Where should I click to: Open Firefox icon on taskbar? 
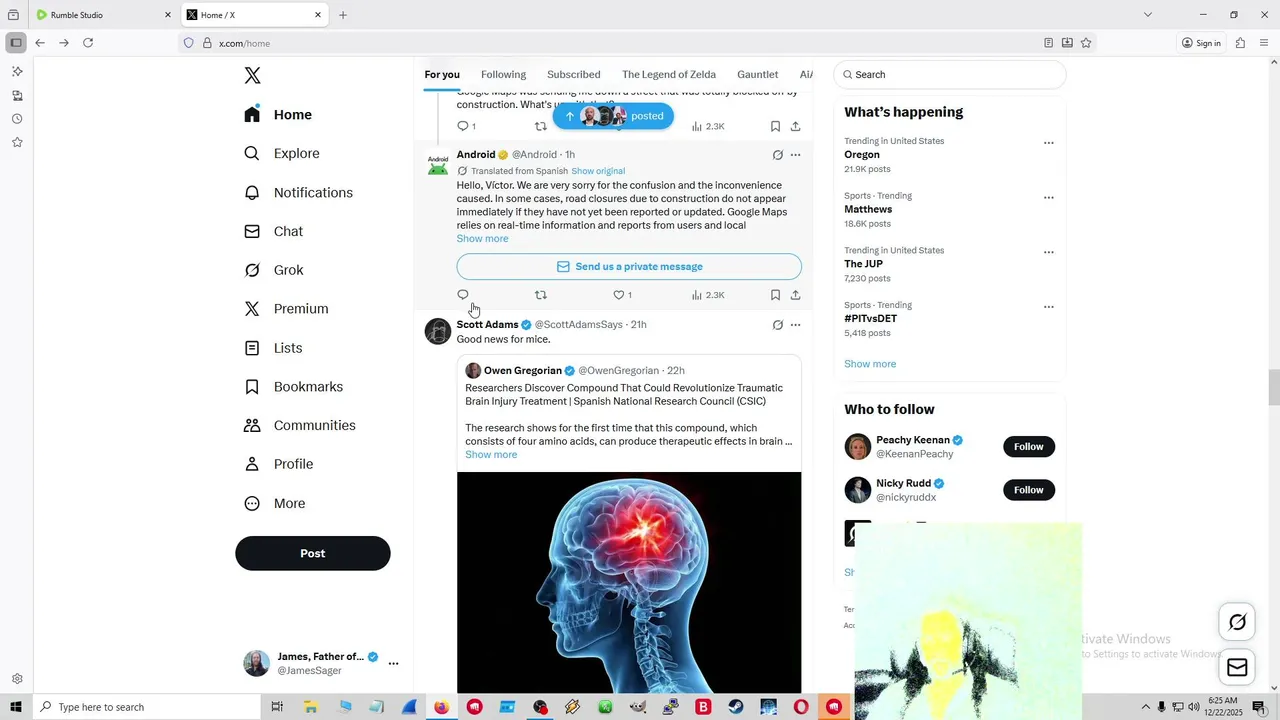[x=442, y=707]
